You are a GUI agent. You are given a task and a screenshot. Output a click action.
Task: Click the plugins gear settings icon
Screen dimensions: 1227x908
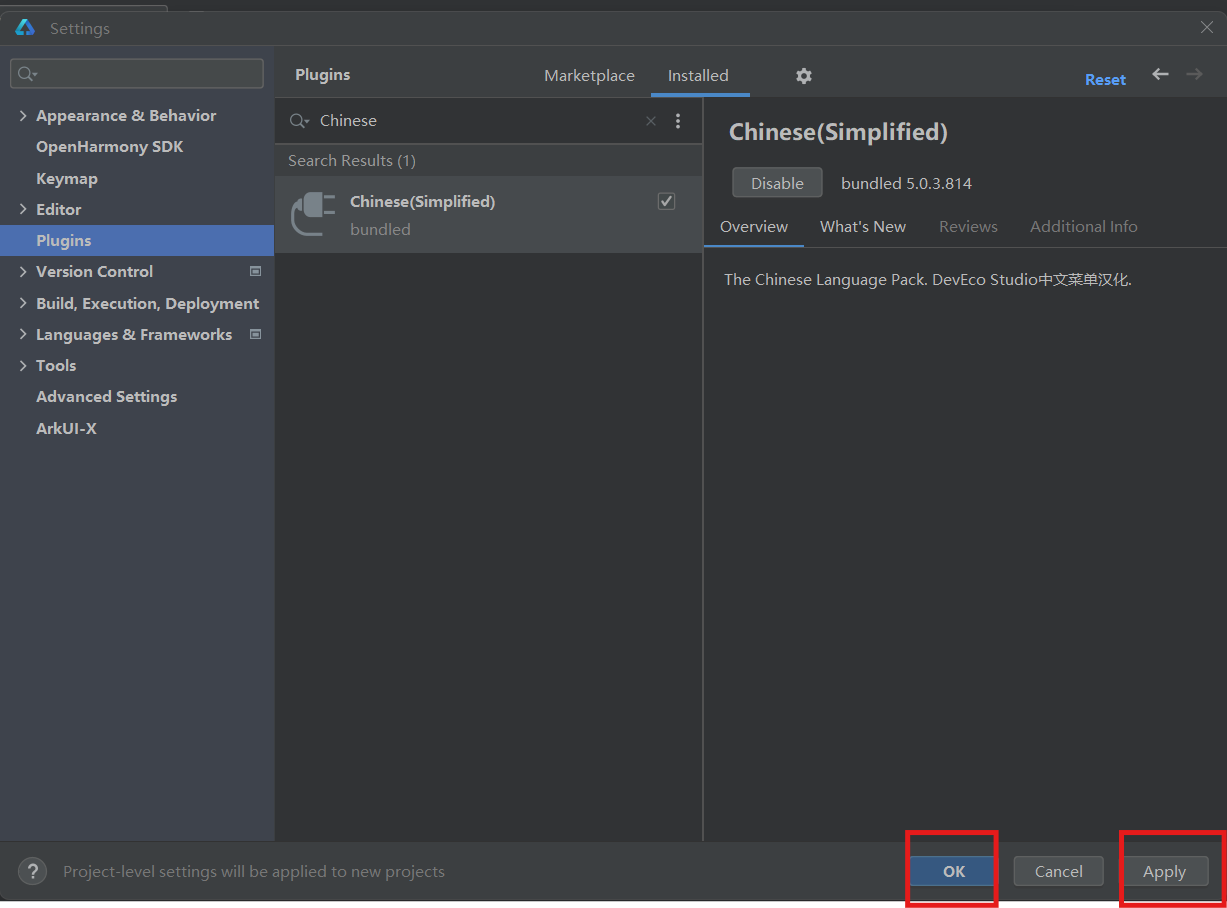804,76
